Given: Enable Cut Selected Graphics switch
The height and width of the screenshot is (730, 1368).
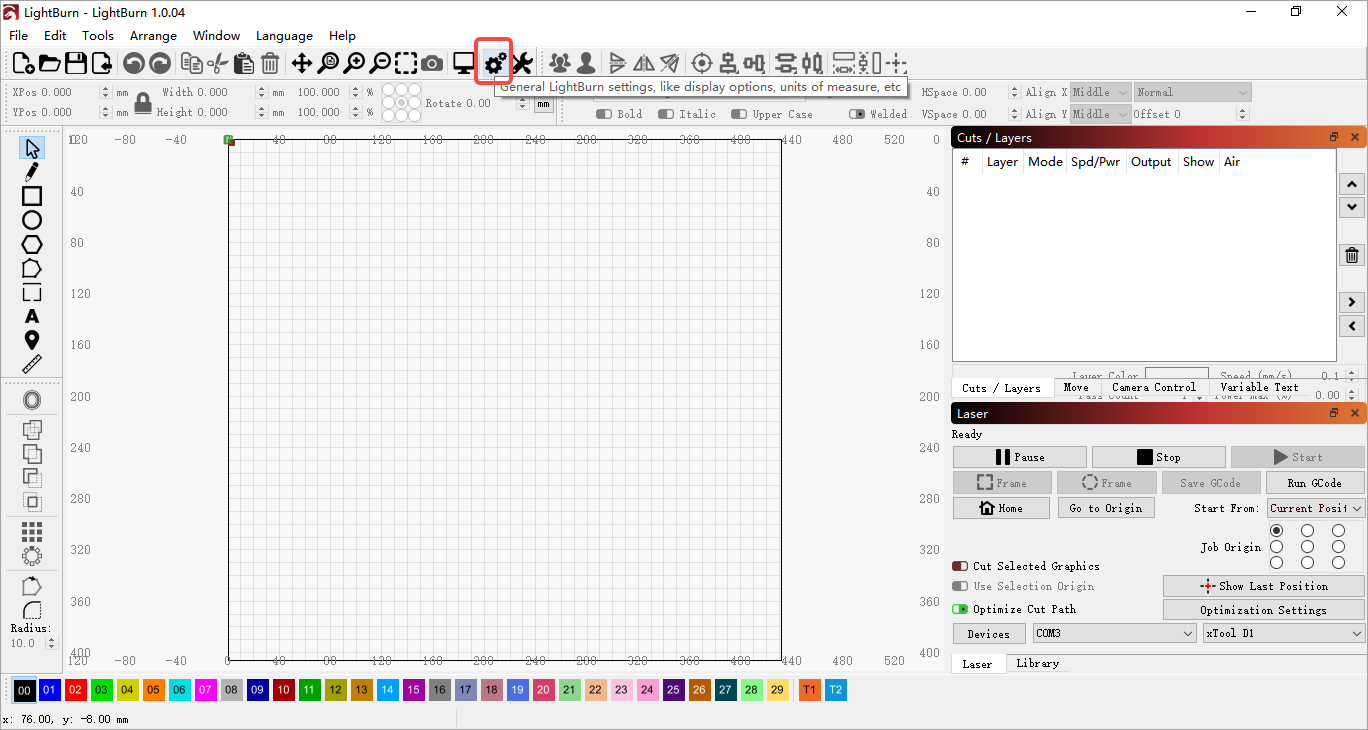Looking at the screenshot, I should (x=960, y=566).
